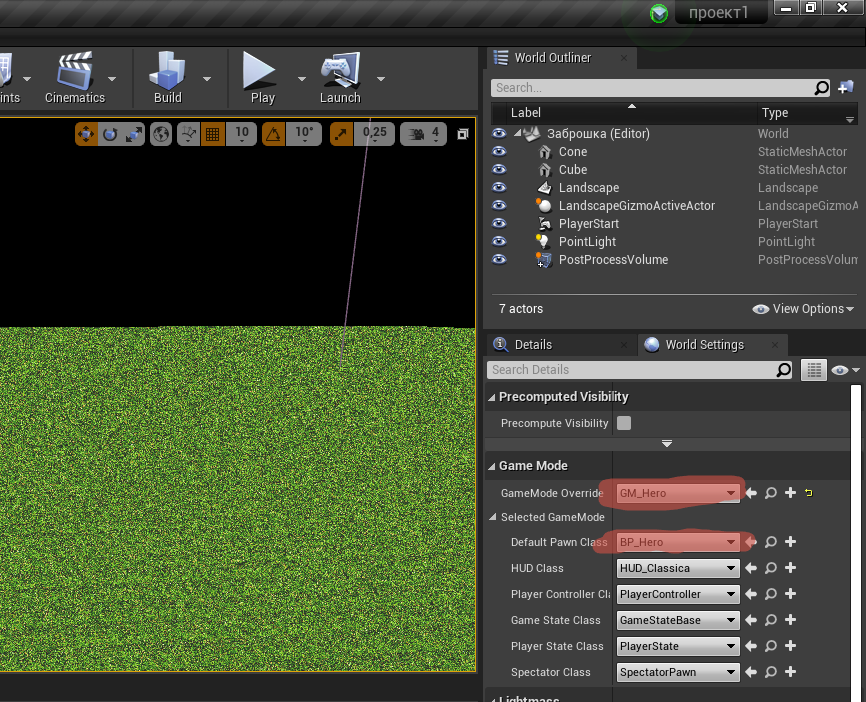Screen dimensions: 866x702
Task: Open Default Pawn Class BP_Hero dropdown
Action: (x=678, y=542)
